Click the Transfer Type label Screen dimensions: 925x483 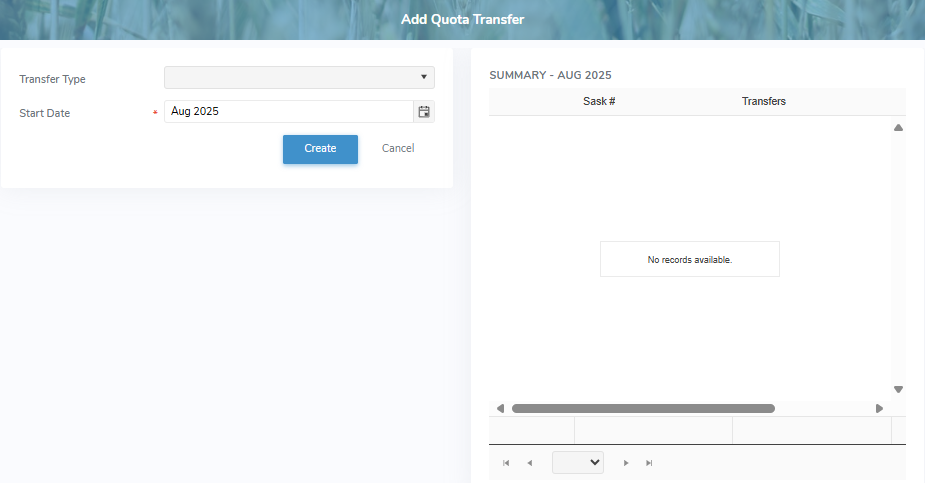click(52, 79)
